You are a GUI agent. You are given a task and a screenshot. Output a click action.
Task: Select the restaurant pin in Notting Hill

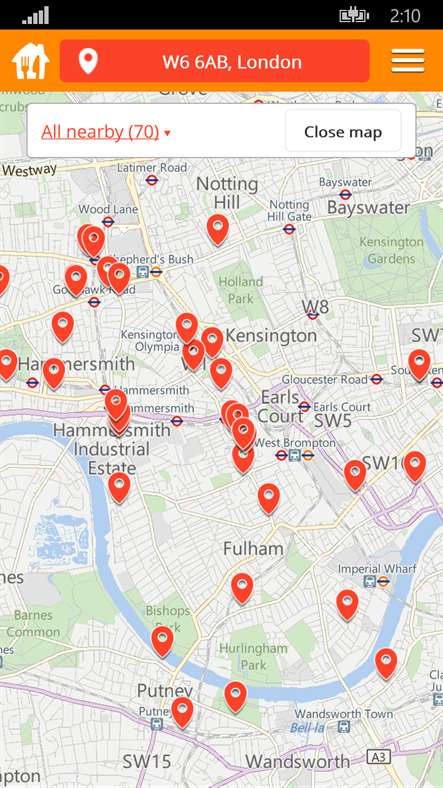coord(217,230)
